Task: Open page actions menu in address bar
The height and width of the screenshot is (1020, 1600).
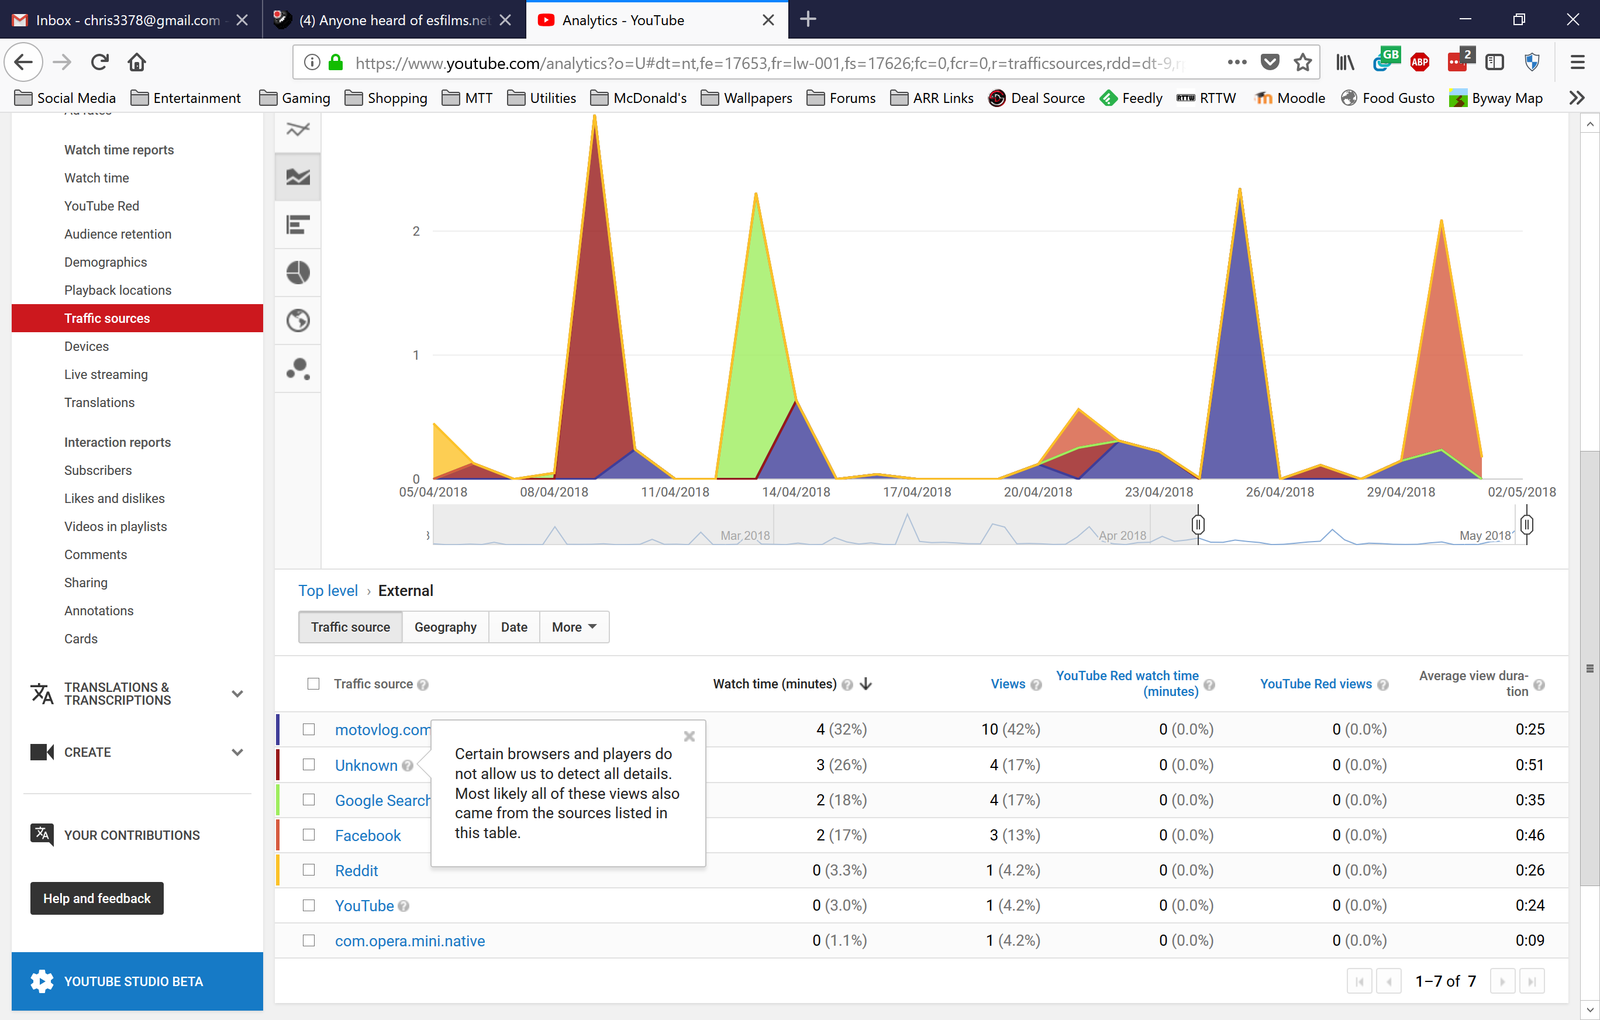Action: pyautogui.click(x=1237, y=62)
